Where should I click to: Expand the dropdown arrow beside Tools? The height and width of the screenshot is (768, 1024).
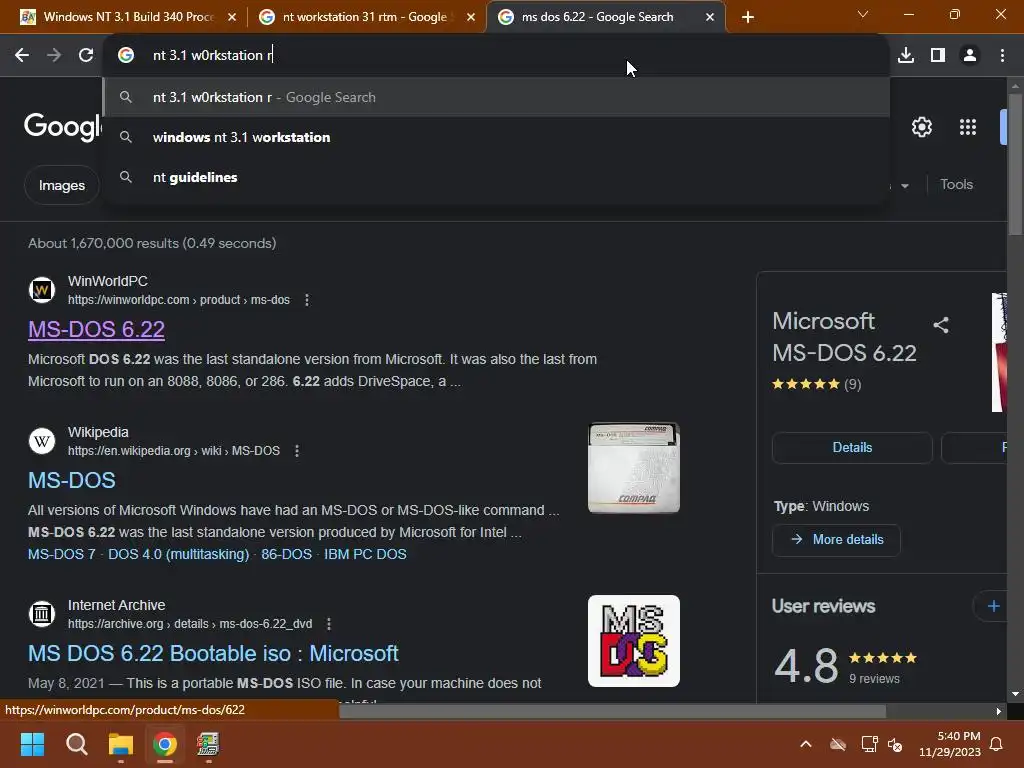[x=904, y=186]
